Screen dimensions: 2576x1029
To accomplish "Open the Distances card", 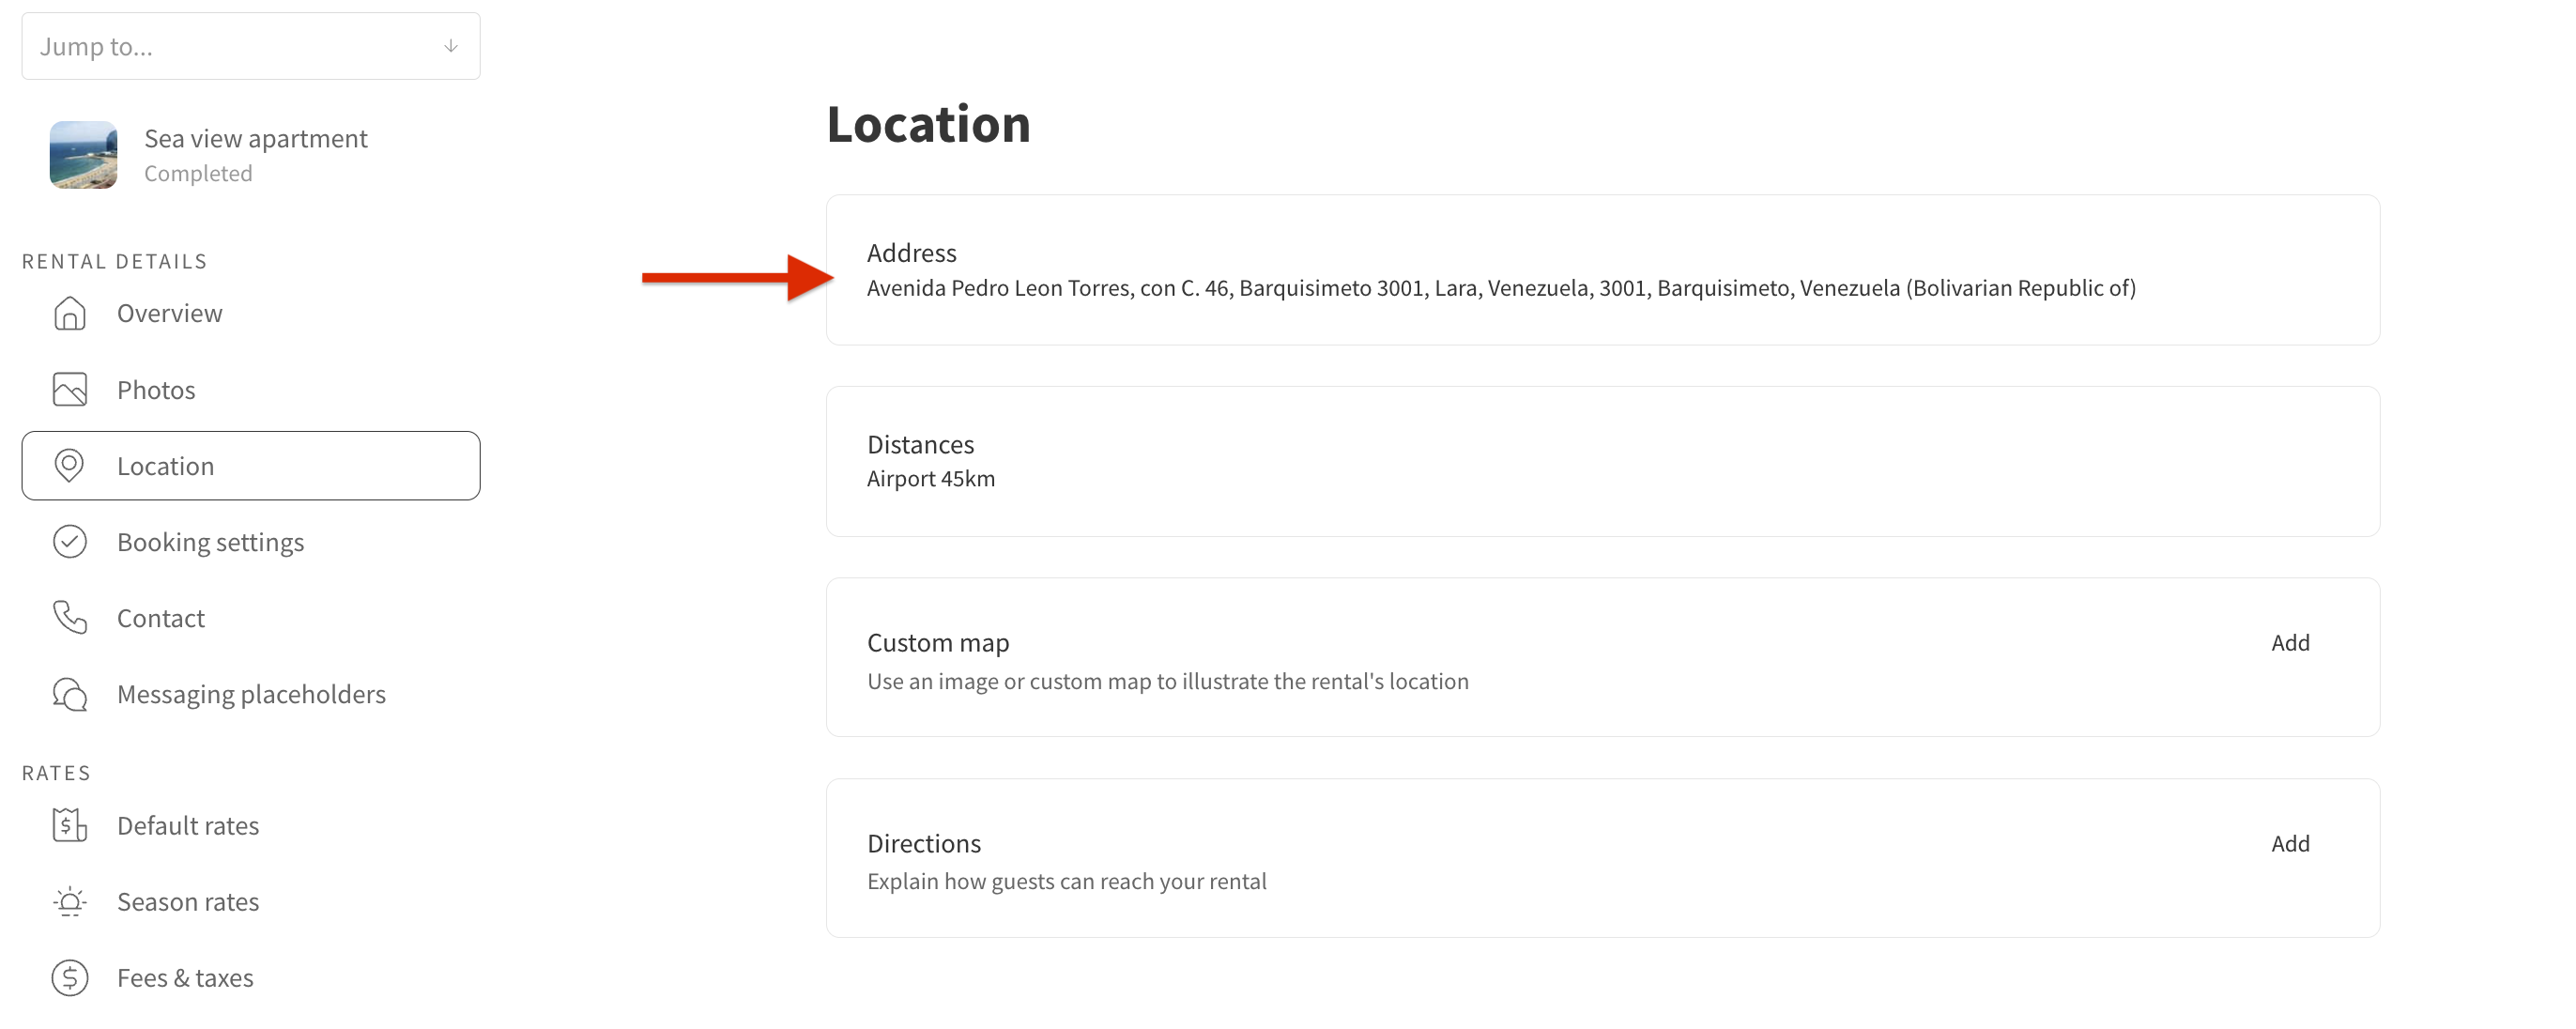I will (x=1602, y=461).
